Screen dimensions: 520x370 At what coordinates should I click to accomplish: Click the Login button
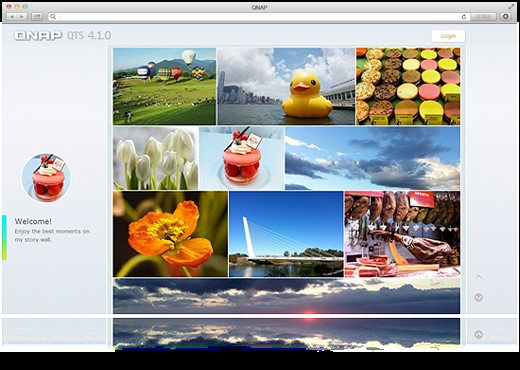pos(448,36)
